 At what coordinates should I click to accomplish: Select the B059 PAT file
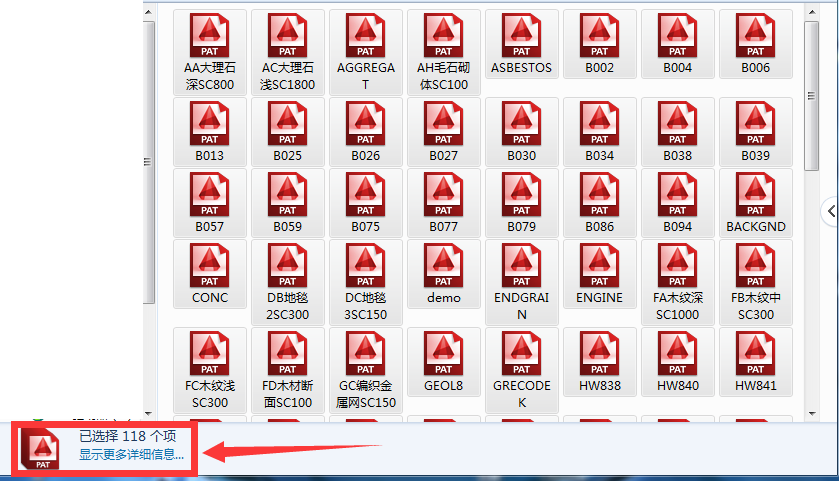(x=288, y=203)
